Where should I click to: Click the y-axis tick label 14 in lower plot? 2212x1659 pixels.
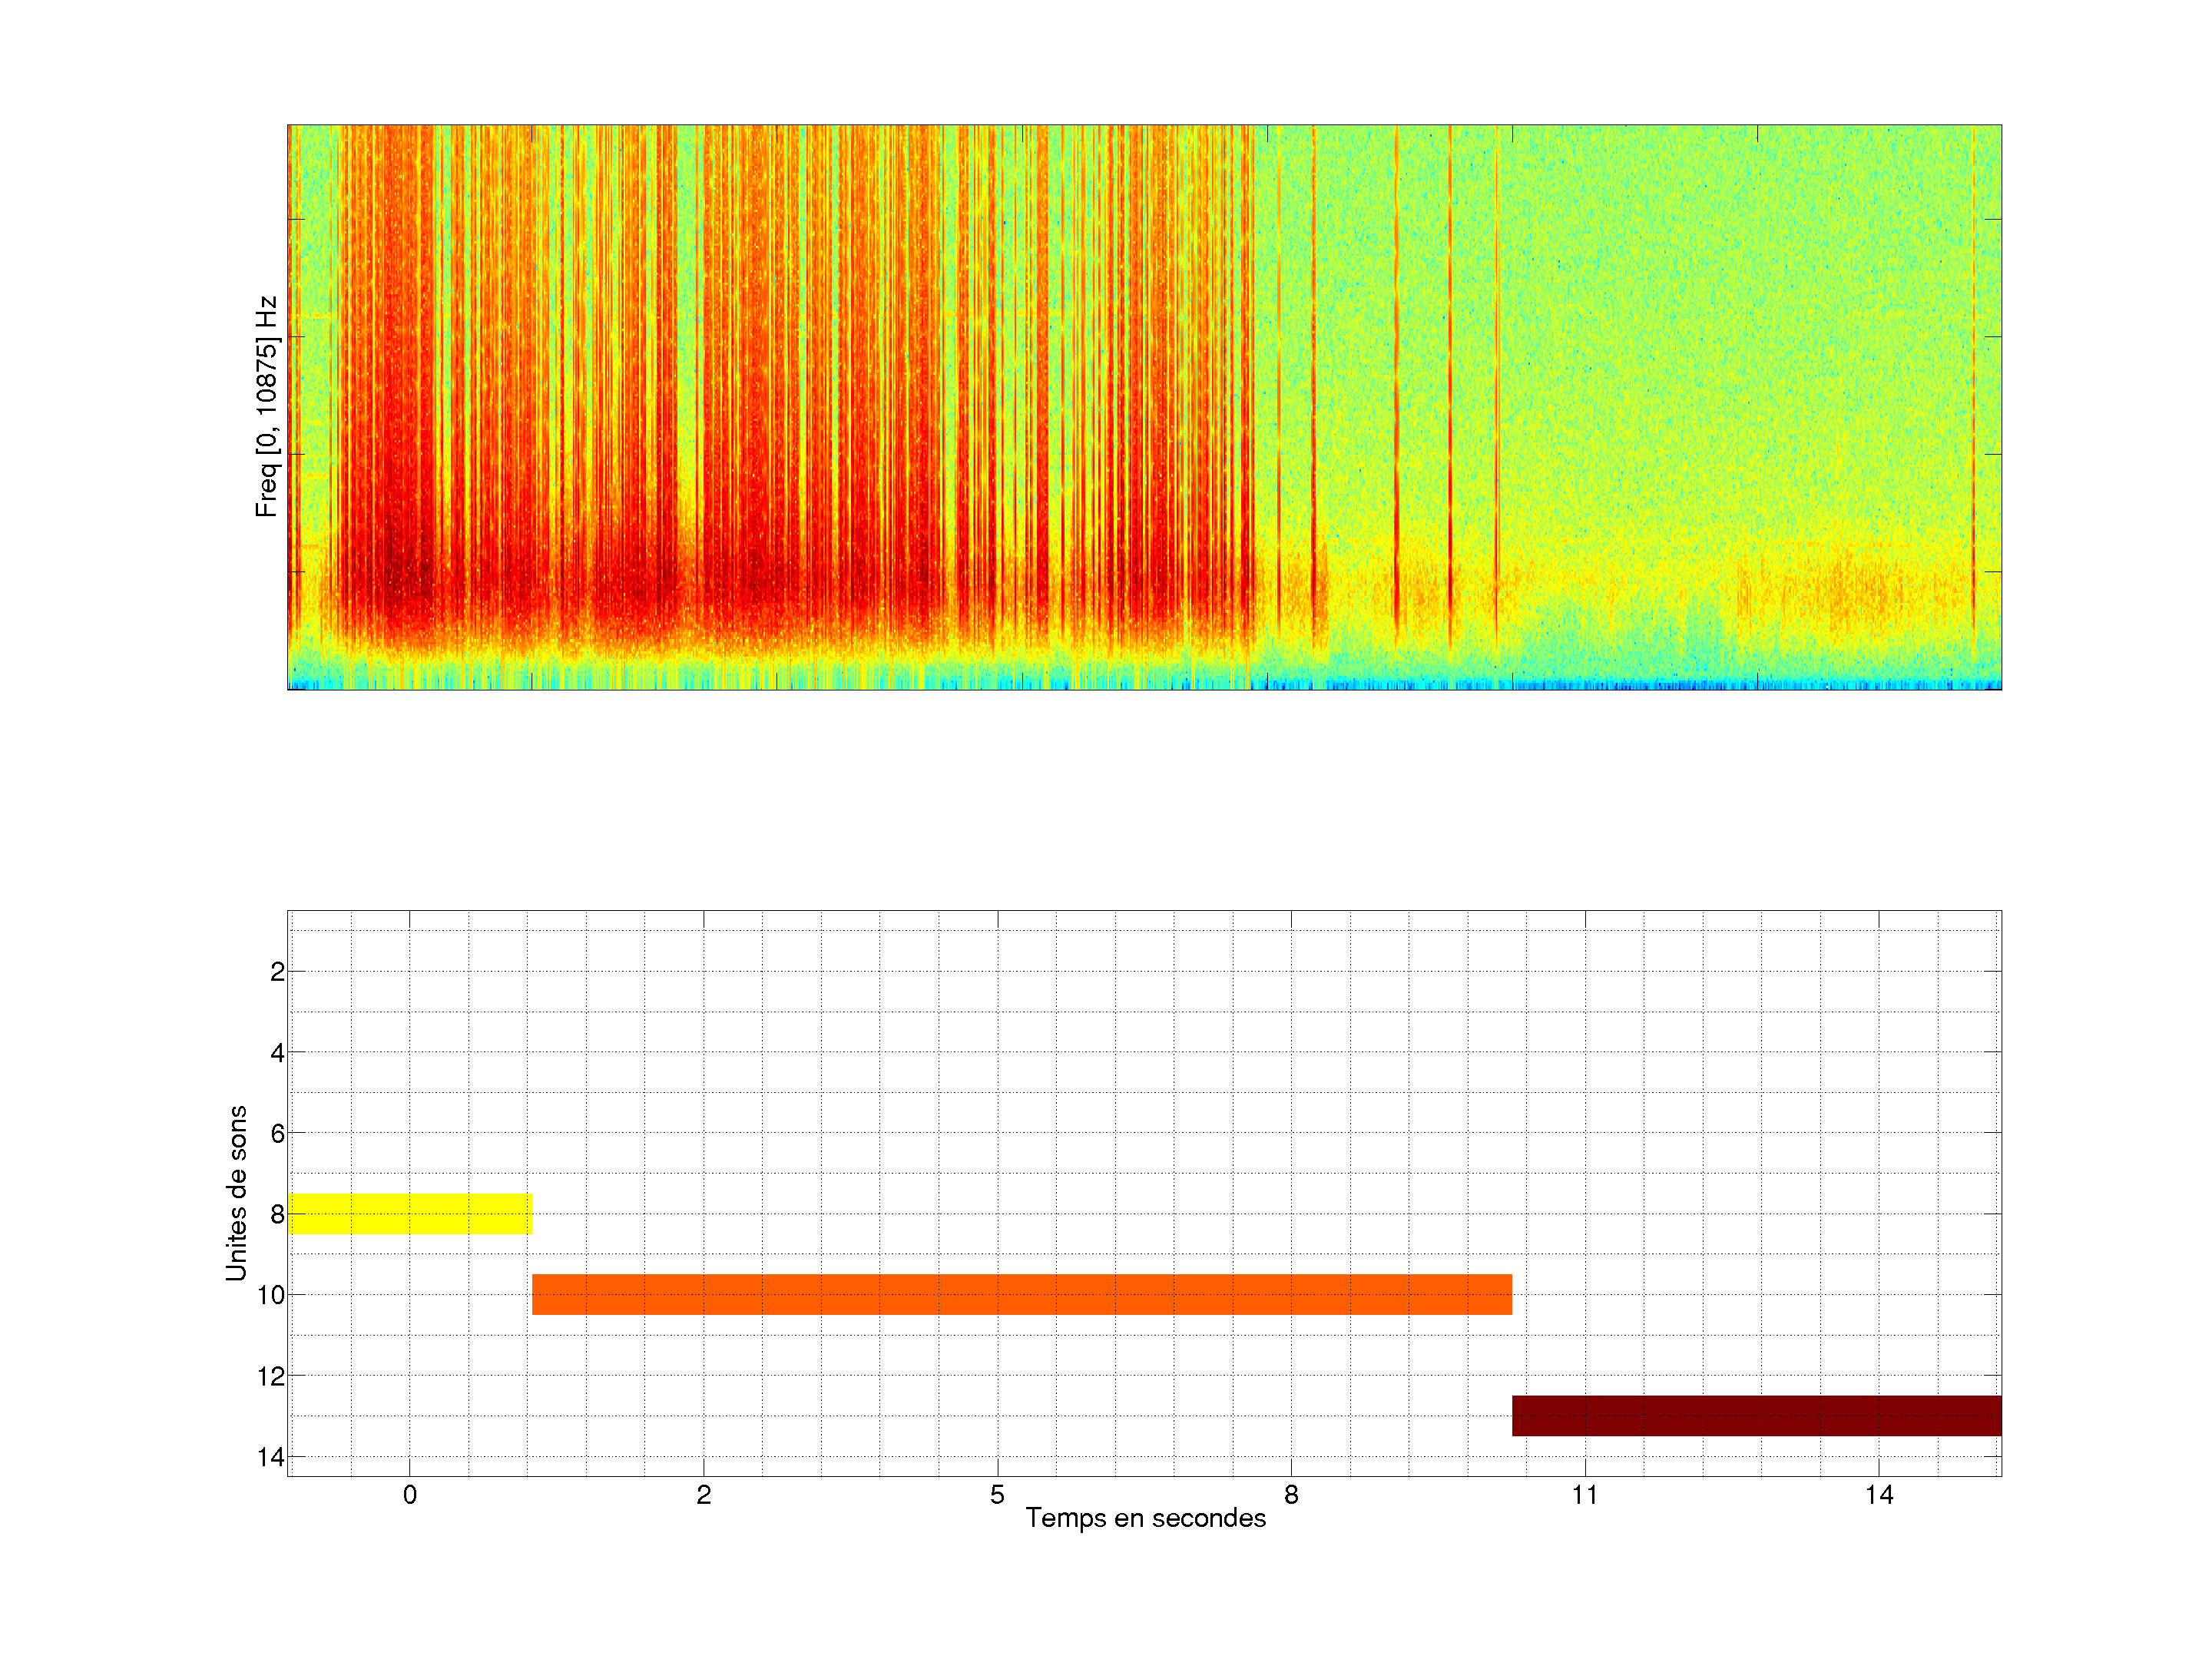pyautogui.click(x=271, y=1458)
